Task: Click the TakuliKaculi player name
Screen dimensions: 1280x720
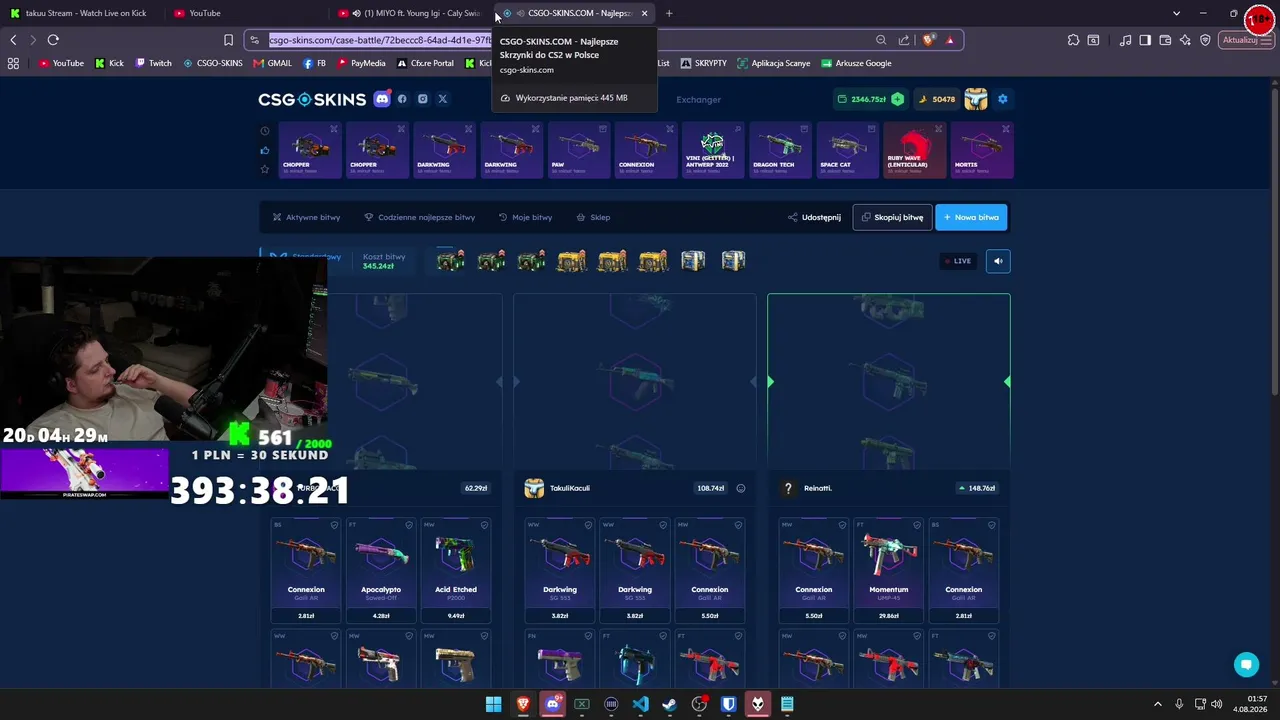Action: point(570,488)
